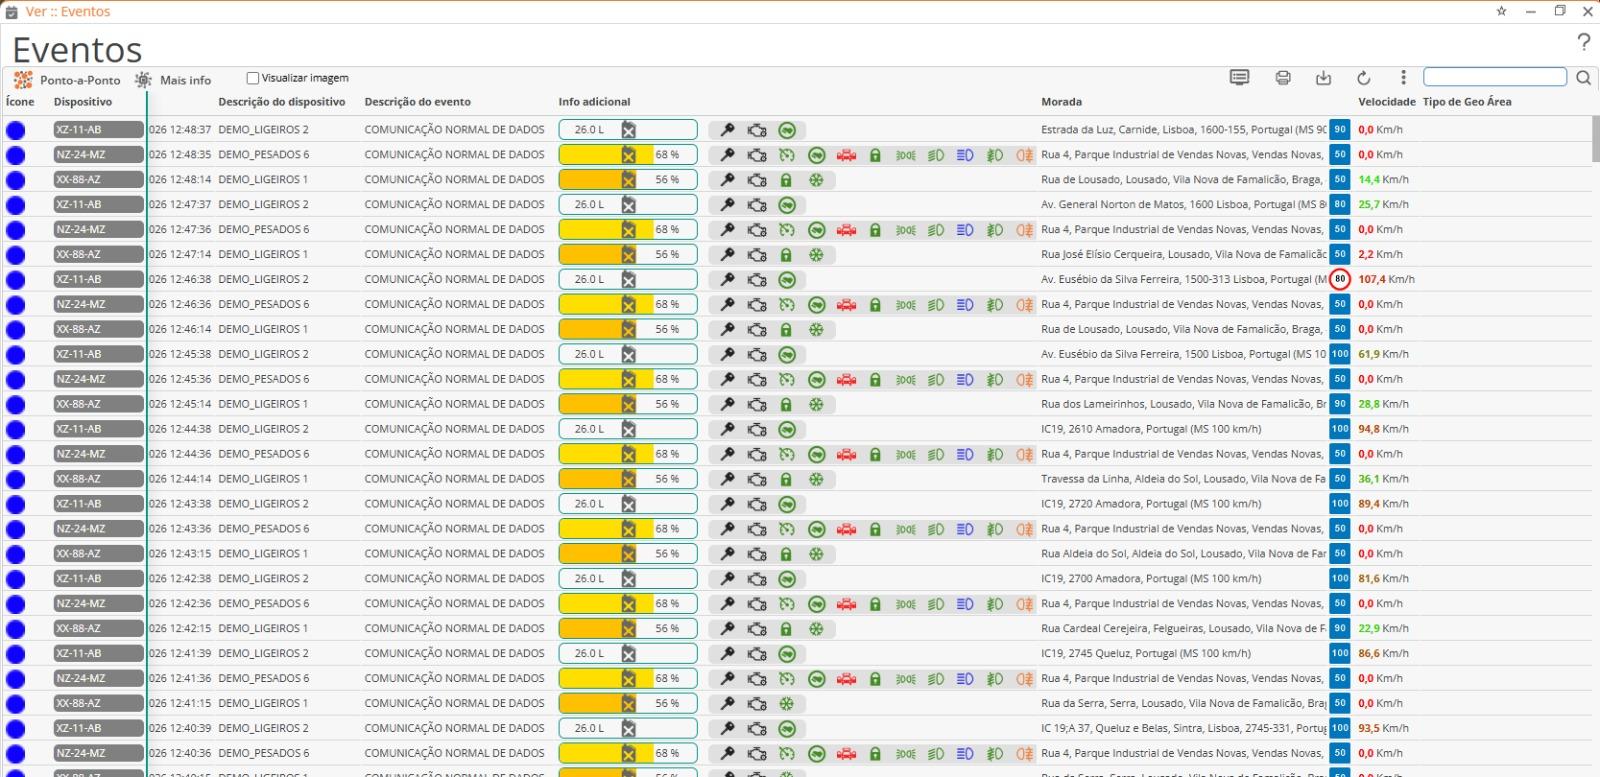Image resolution: width=1600 pixels, height=777 pixels.
Task: Sort by the Velocidade column header
Action: point(1386,102)
